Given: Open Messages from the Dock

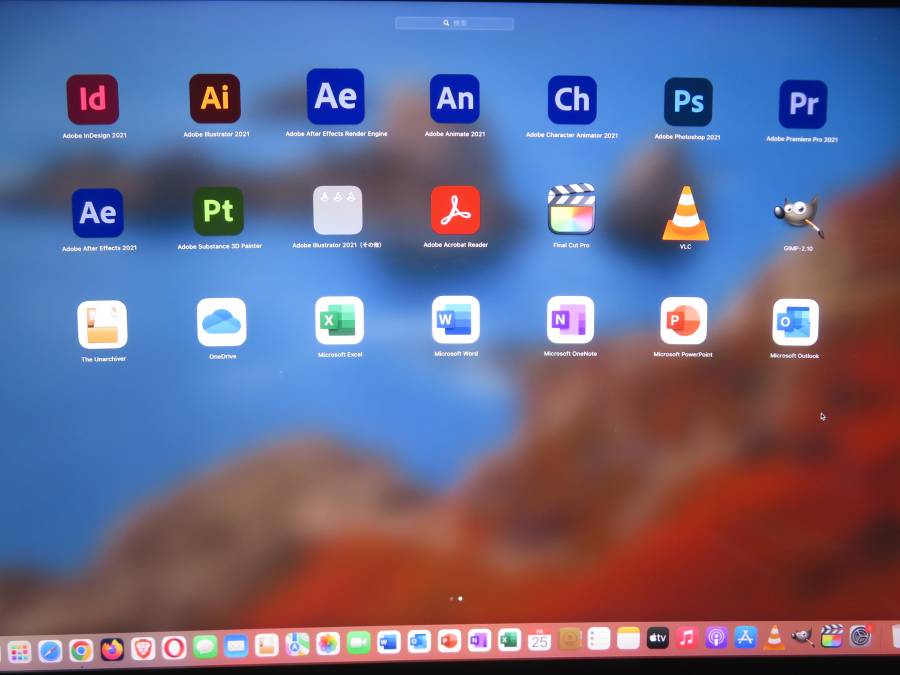Looking at the screenshot, I should point(205,647).
